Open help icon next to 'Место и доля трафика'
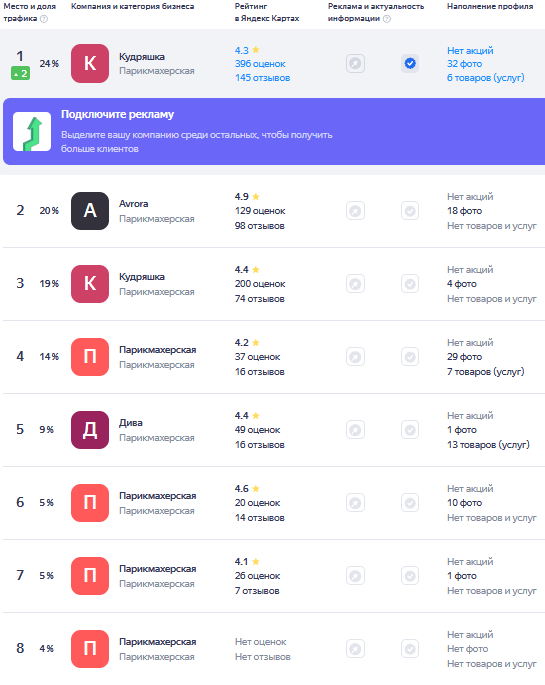This screenshot has height=685, width=545. point(44,19)
